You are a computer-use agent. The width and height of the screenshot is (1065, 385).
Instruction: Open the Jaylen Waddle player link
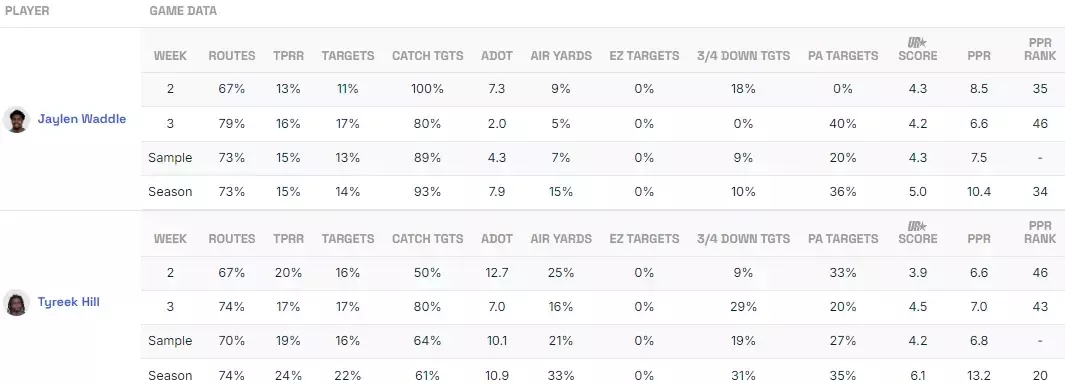click(82, 119)
